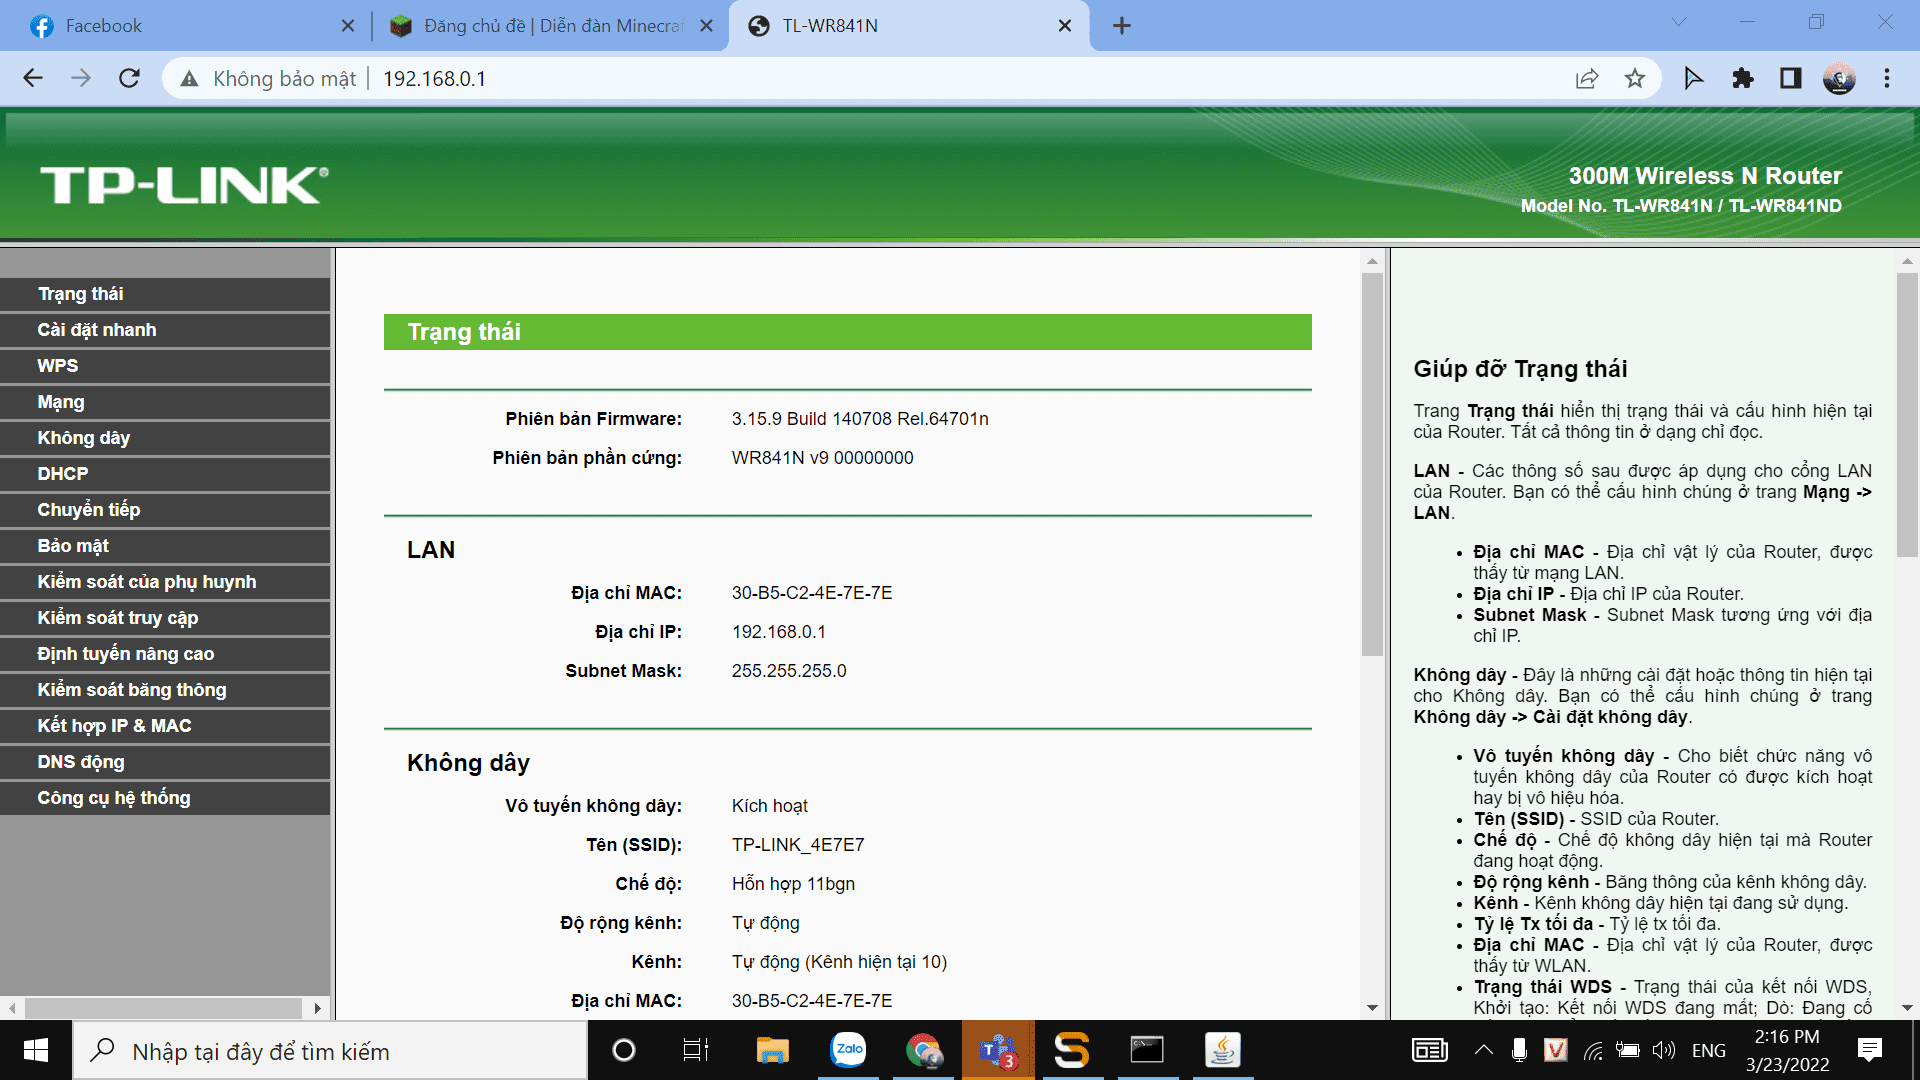This screenshot has height=1080, width=1920.
Task: Open a new browser tab
Action: (x=1122, y=26)
